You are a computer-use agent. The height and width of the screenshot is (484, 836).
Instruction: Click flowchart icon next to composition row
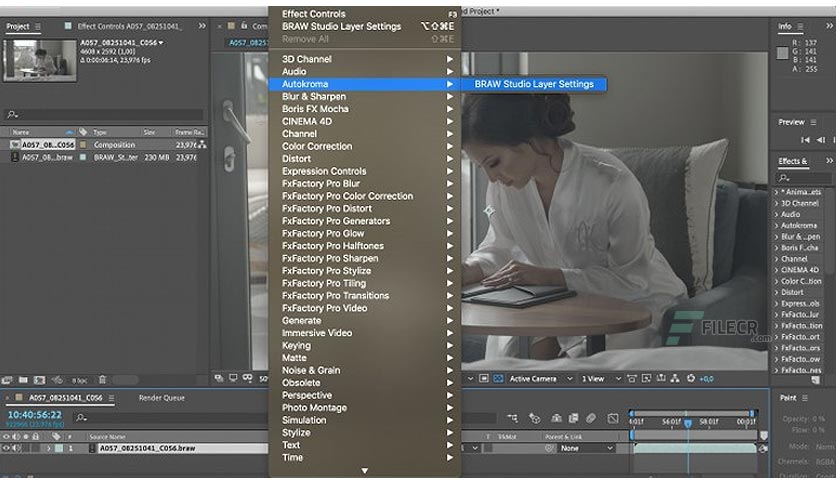coord(202,144)
